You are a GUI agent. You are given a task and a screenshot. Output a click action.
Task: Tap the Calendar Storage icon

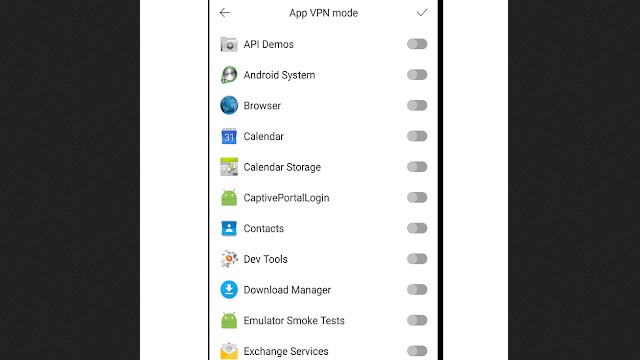tap(229, 167)
